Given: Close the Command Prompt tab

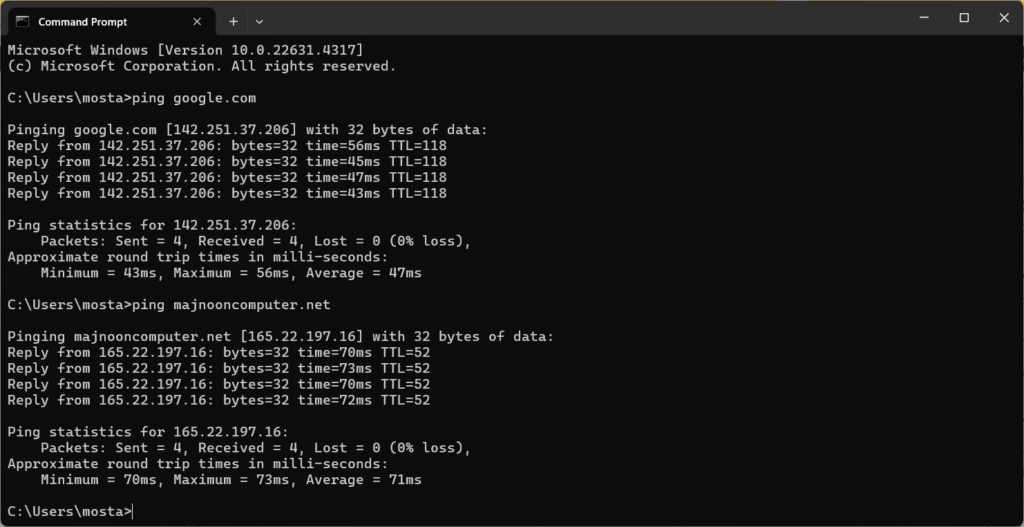Looking at the screenshot, I should pos(198,21).
